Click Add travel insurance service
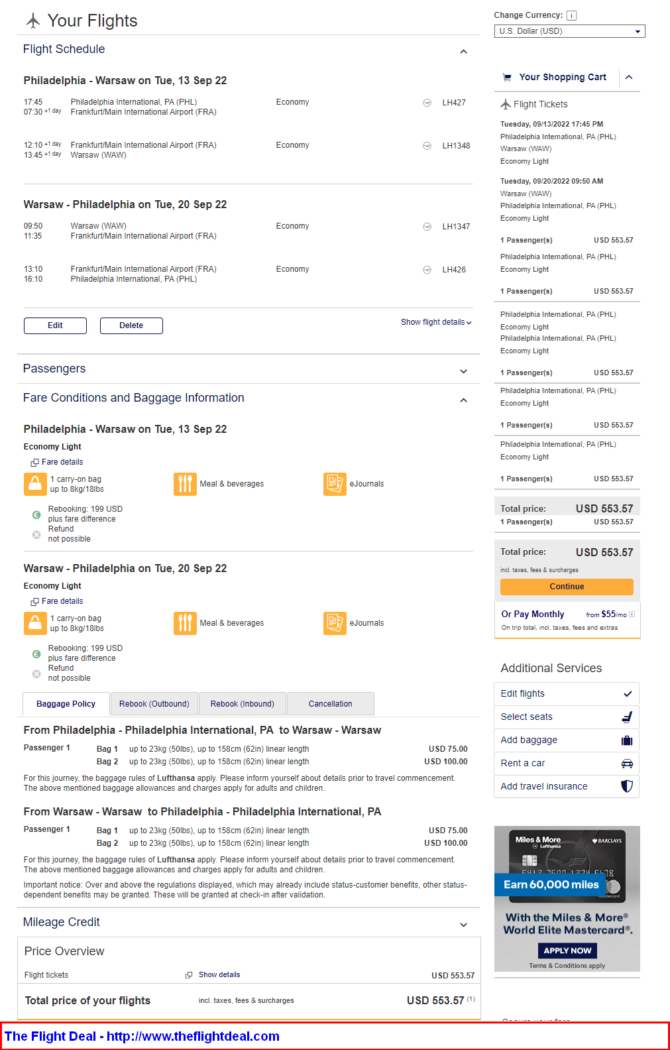The image size is (670, 1050). pos(566,786)
